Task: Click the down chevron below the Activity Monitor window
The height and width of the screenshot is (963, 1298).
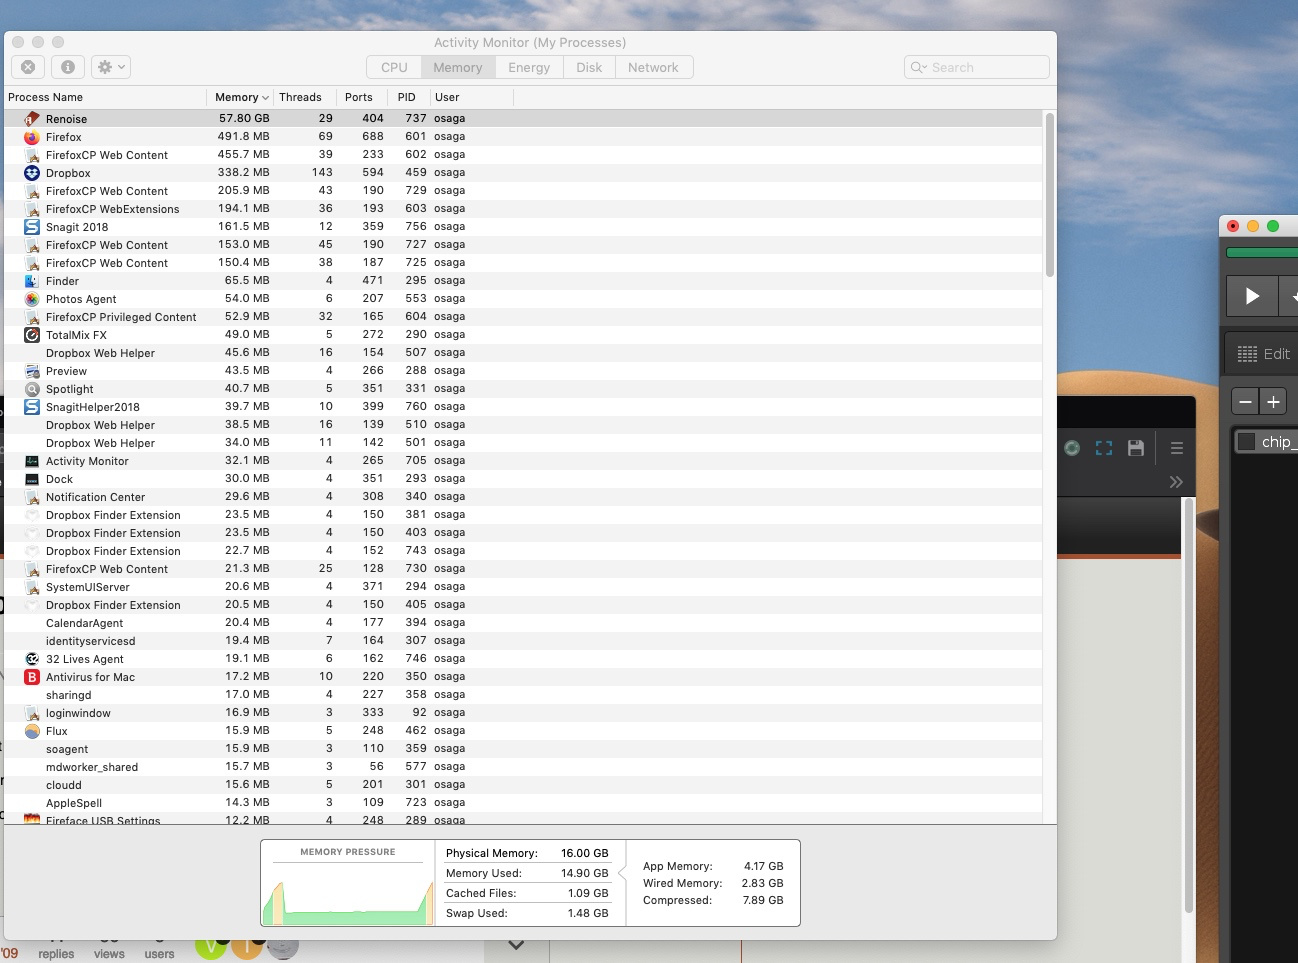Action: pos(516,944)
